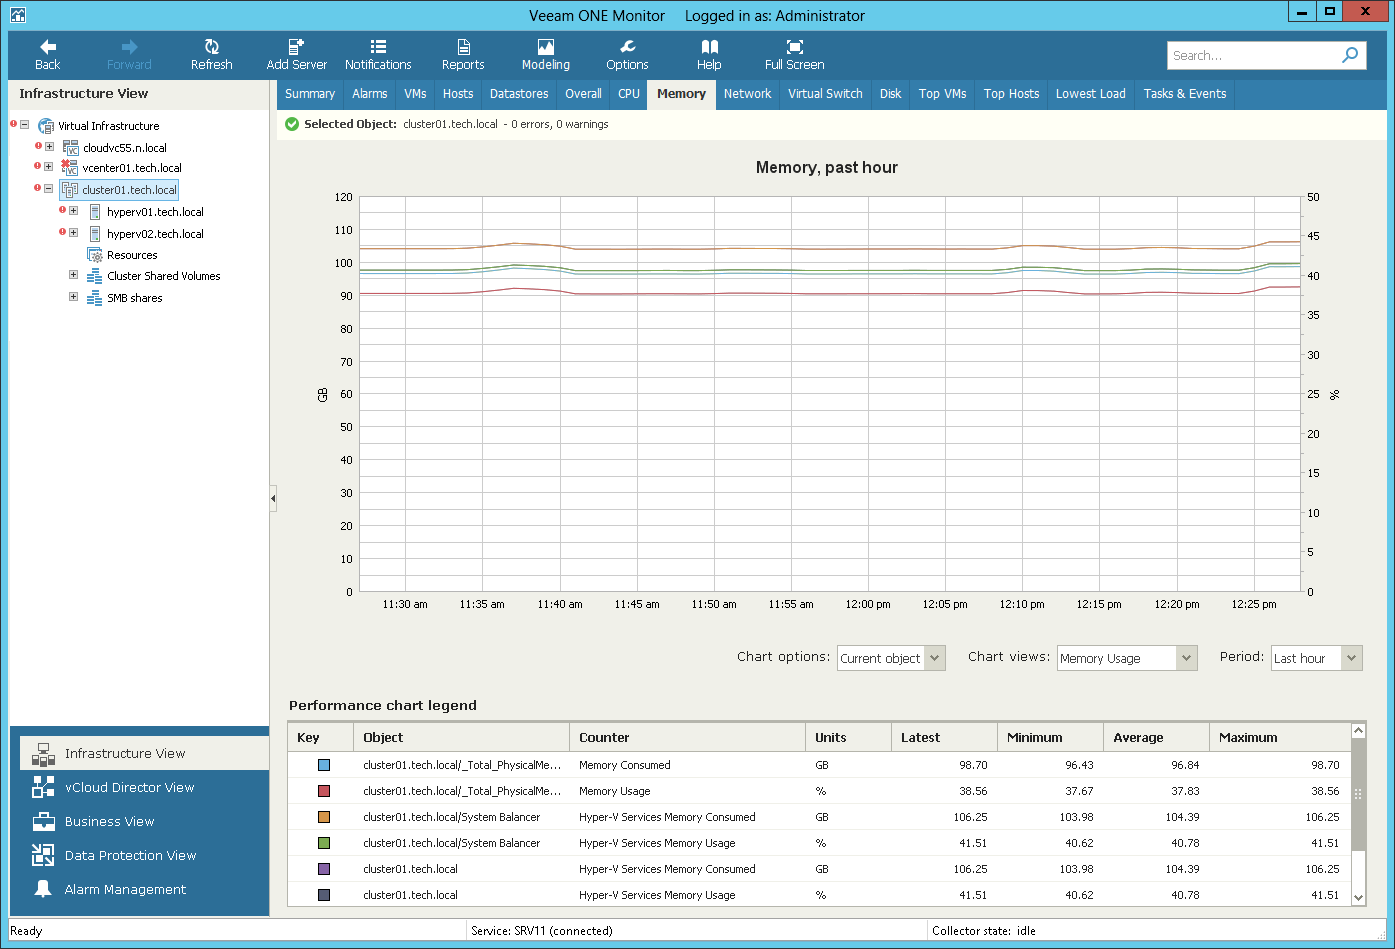Open Options wrench icon
The width and height of the screenshot is (1395, 949).
pyautogui.click(x=627, y=47)
